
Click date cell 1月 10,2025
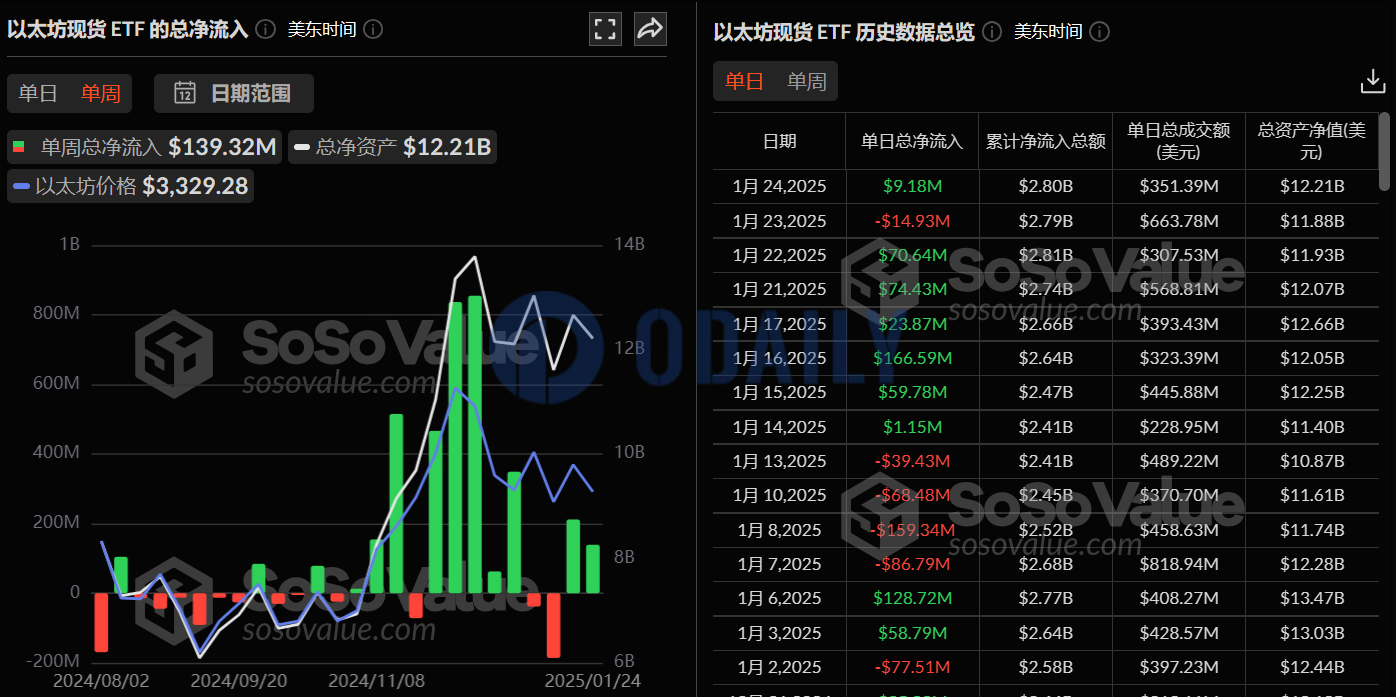pyautogui.click(x=780, y=495)
